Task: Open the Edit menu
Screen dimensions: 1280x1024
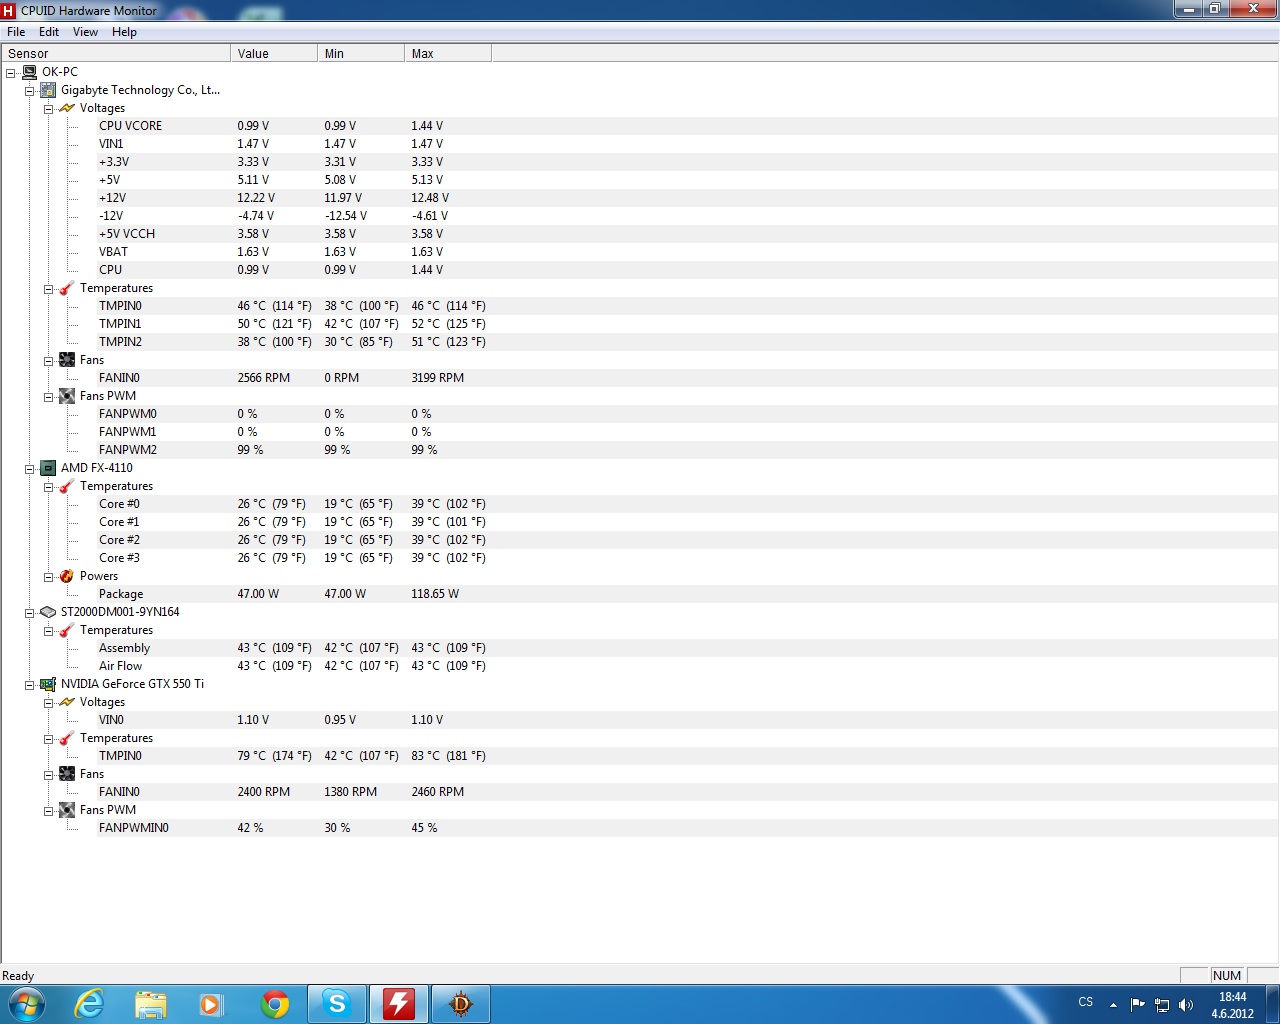Action: click(x=49, y=32)
